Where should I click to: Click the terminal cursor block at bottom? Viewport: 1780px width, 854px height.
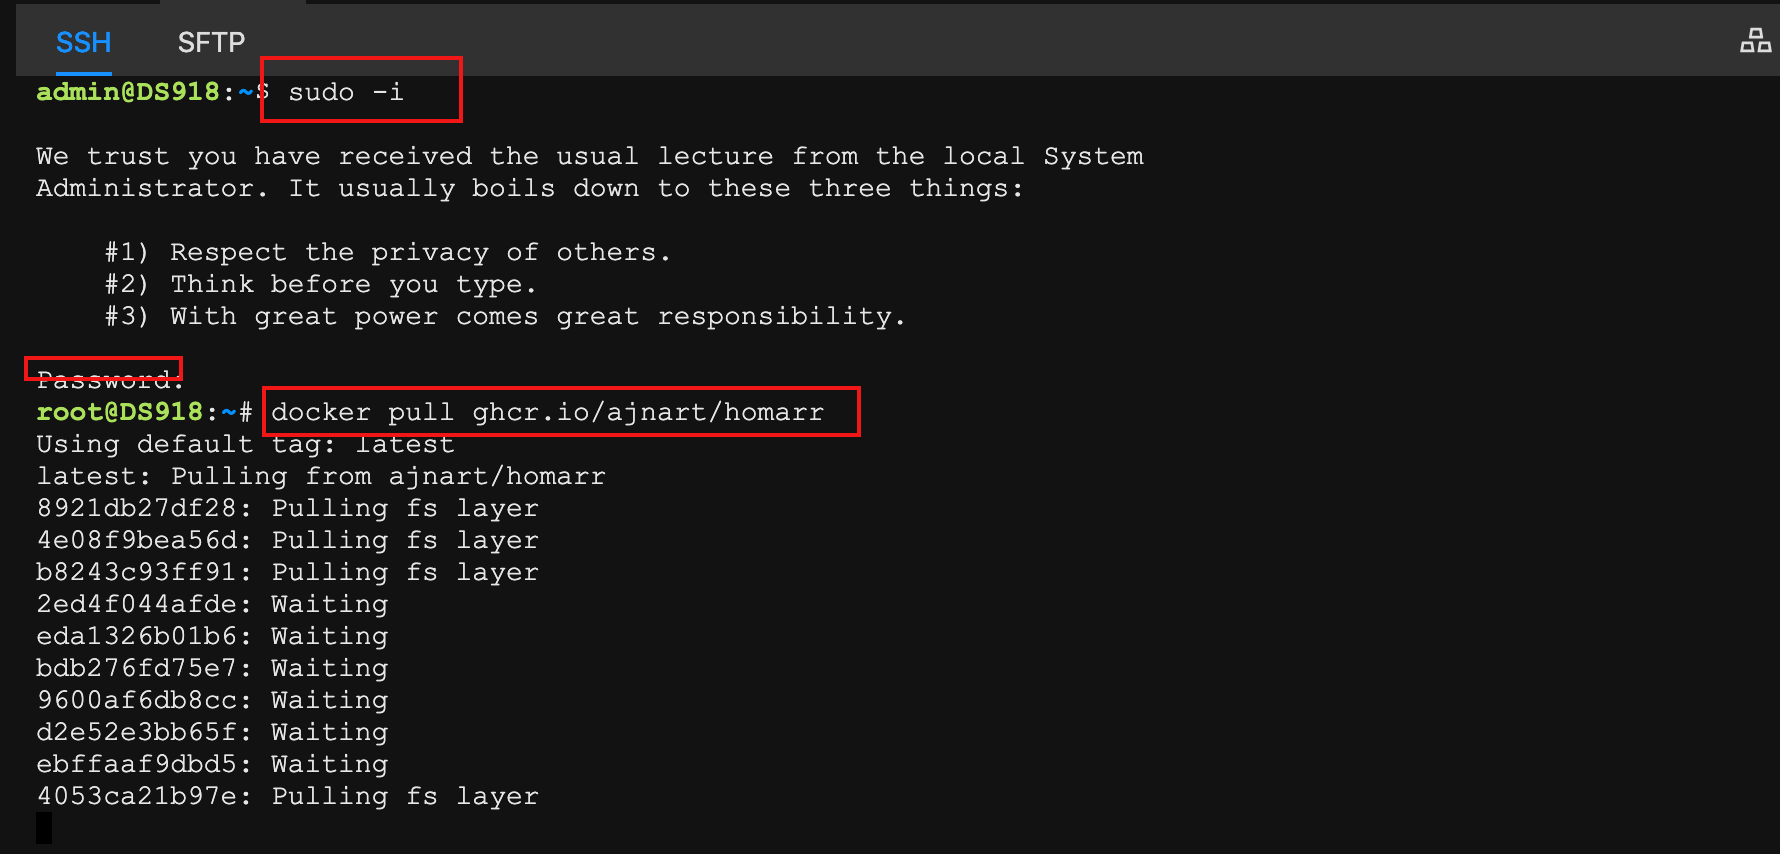pyautogui.click(x=44, y=828)
